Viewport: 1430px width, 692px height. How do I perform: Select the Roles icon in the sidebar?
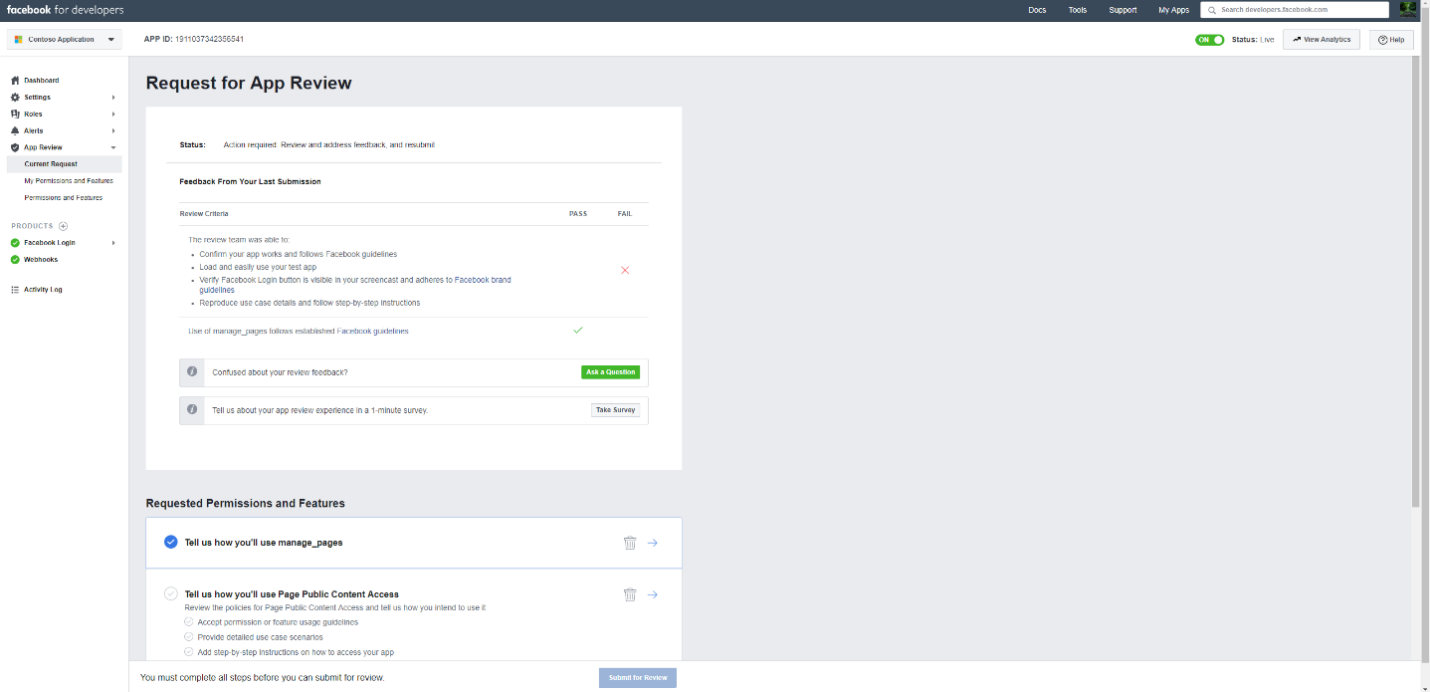click(17, 114)
